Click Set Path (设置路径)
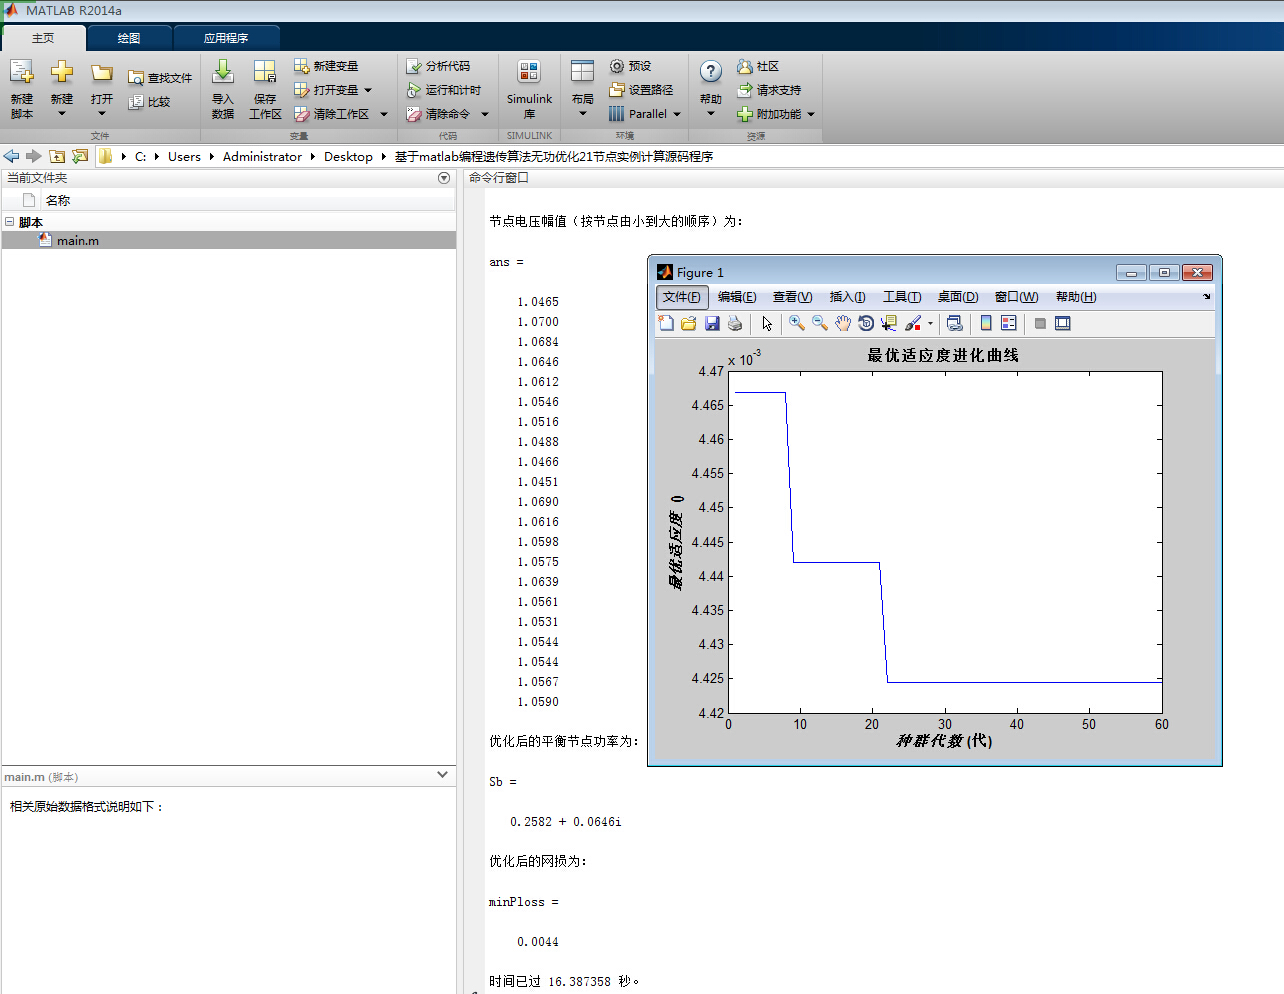This screenshot has width=1284, height=994. point(641,89)
